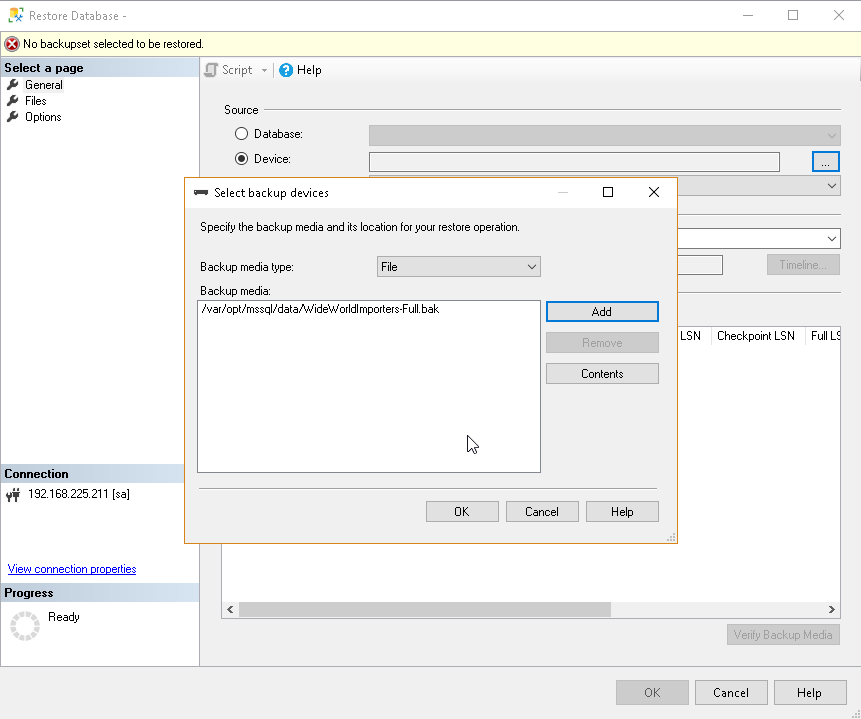The image size is (861, 719).
Task: Choose the Device source radio button
Action: pos(241,159)
